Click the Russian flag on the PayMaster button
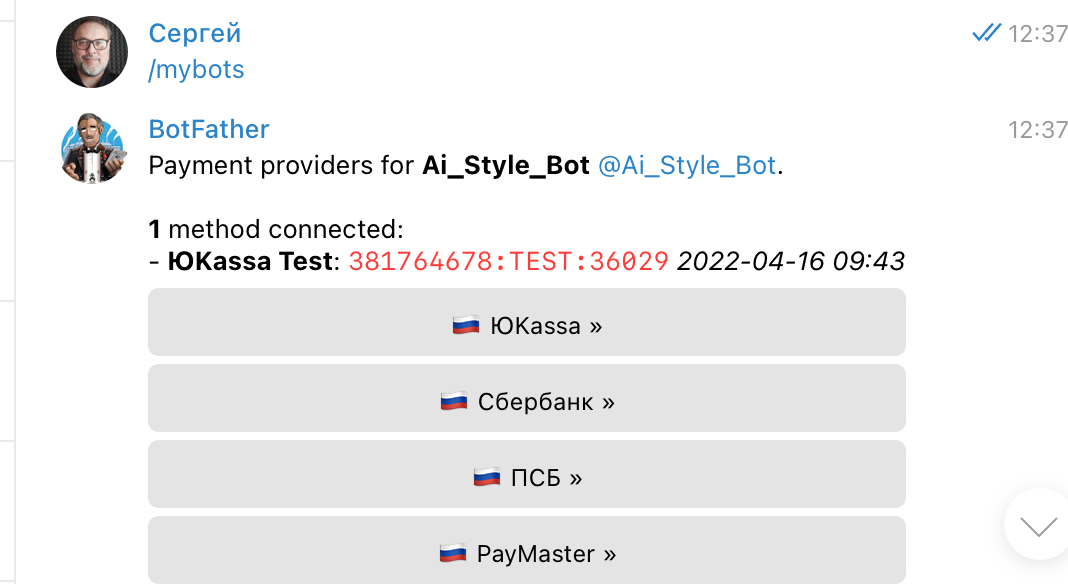Image resolution: width=1068 pixels, height=584 pixels. pos(452,551)
